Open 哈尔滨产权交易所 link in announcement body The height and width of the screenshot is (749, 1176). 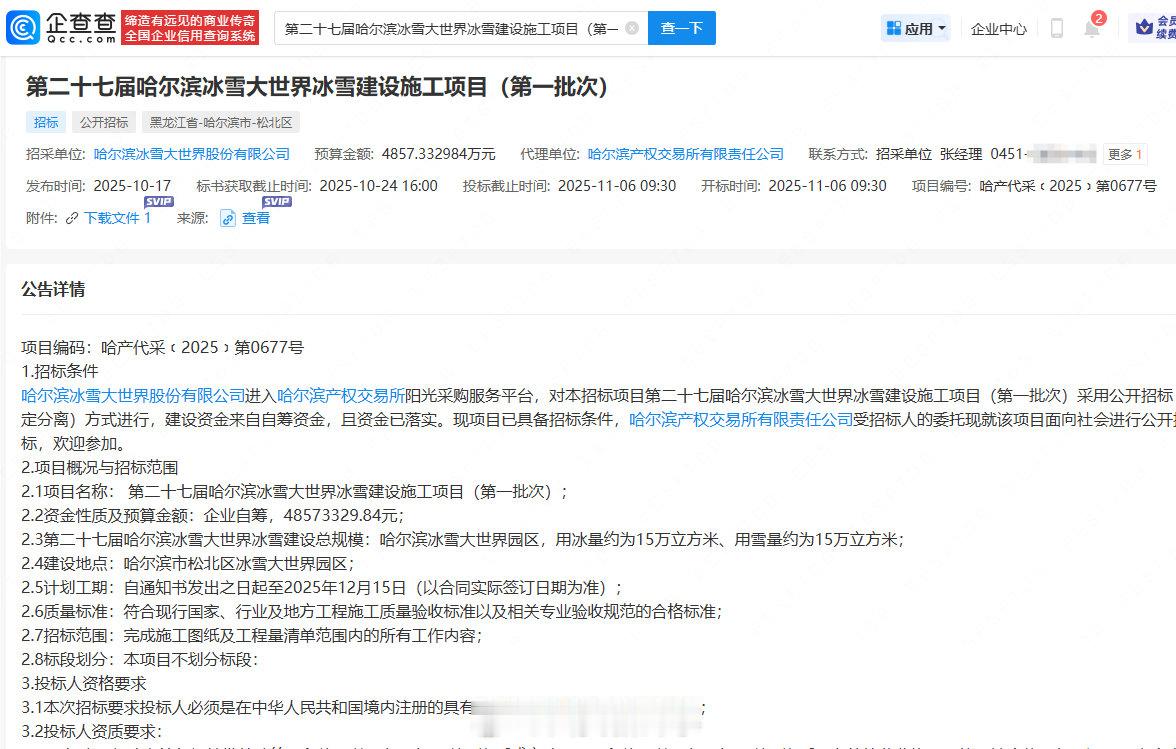[x=341, y=395]
